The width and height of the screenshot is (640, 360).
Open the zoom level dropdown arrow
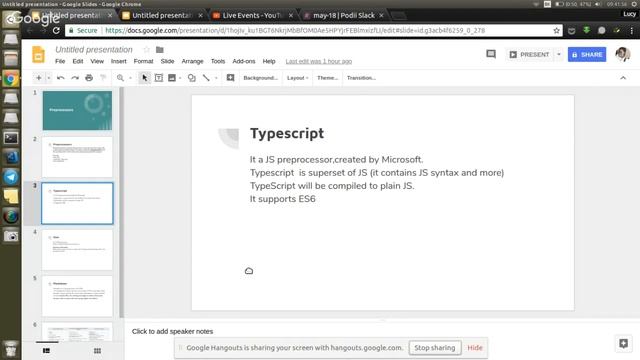[x=131, y=78]
